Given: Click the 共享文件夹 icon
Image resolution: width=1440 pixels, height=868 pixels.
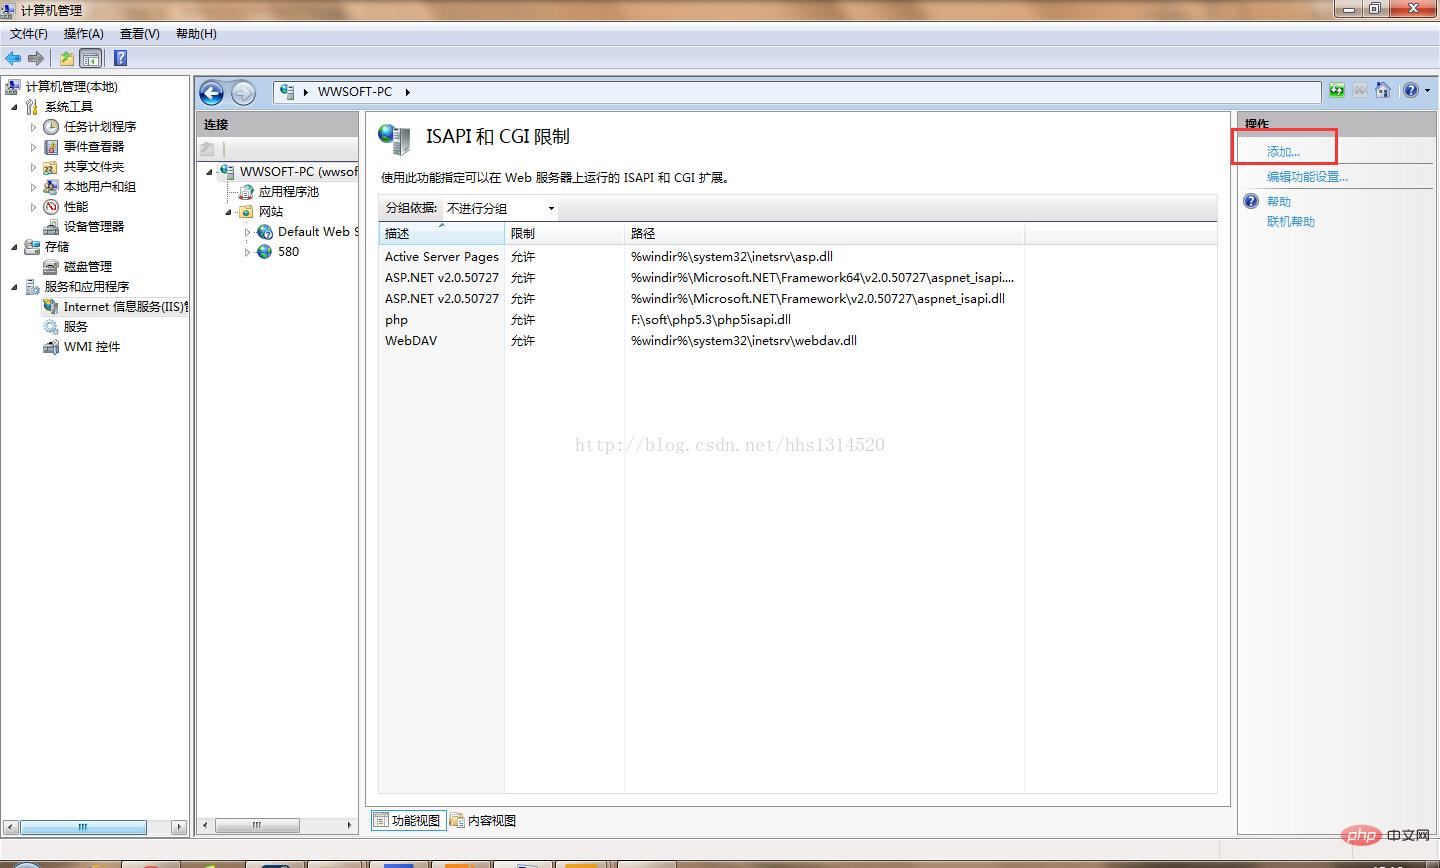Looking at the screenshot, I should point(51,167).
